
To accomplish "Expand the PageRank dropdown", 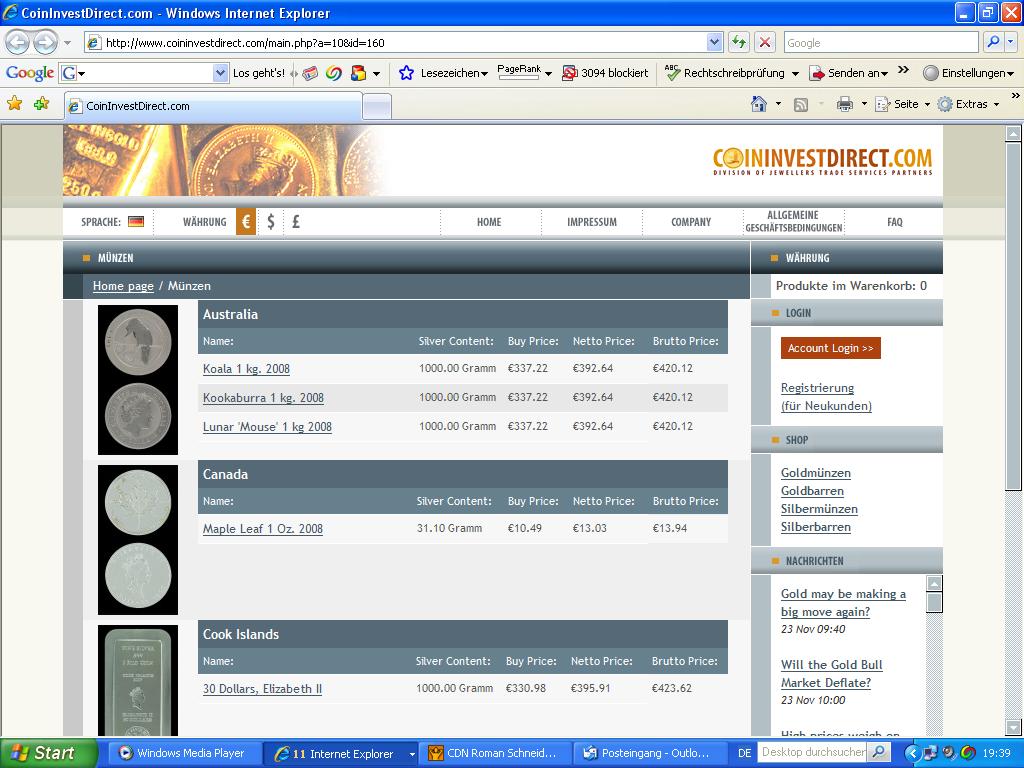I will click(548, 74).
